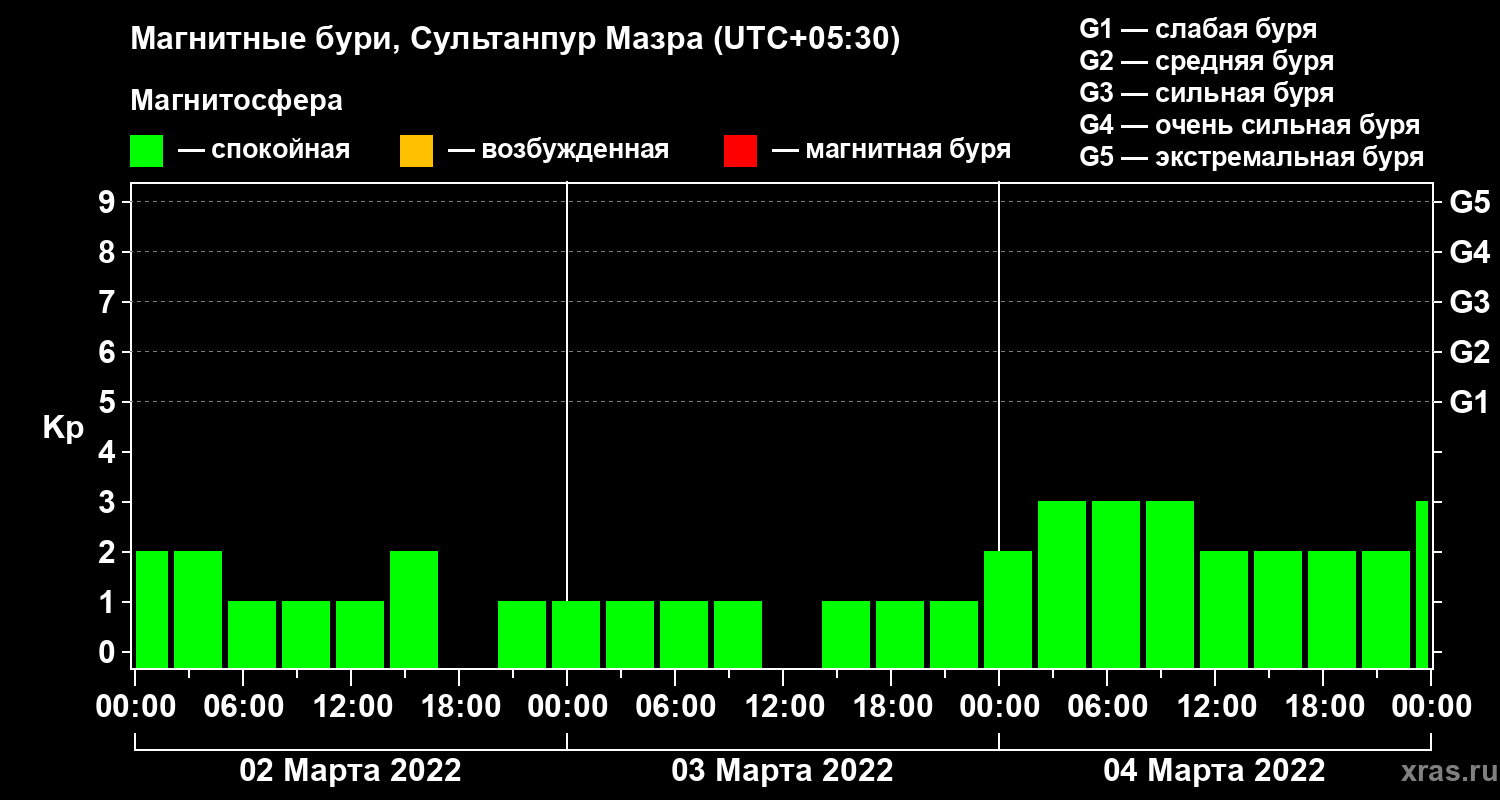Click the green 'спокойная' legend swatch
The height and width of the screenshot is (800, 1500).
pyautogui.click(x=146, y=151)
